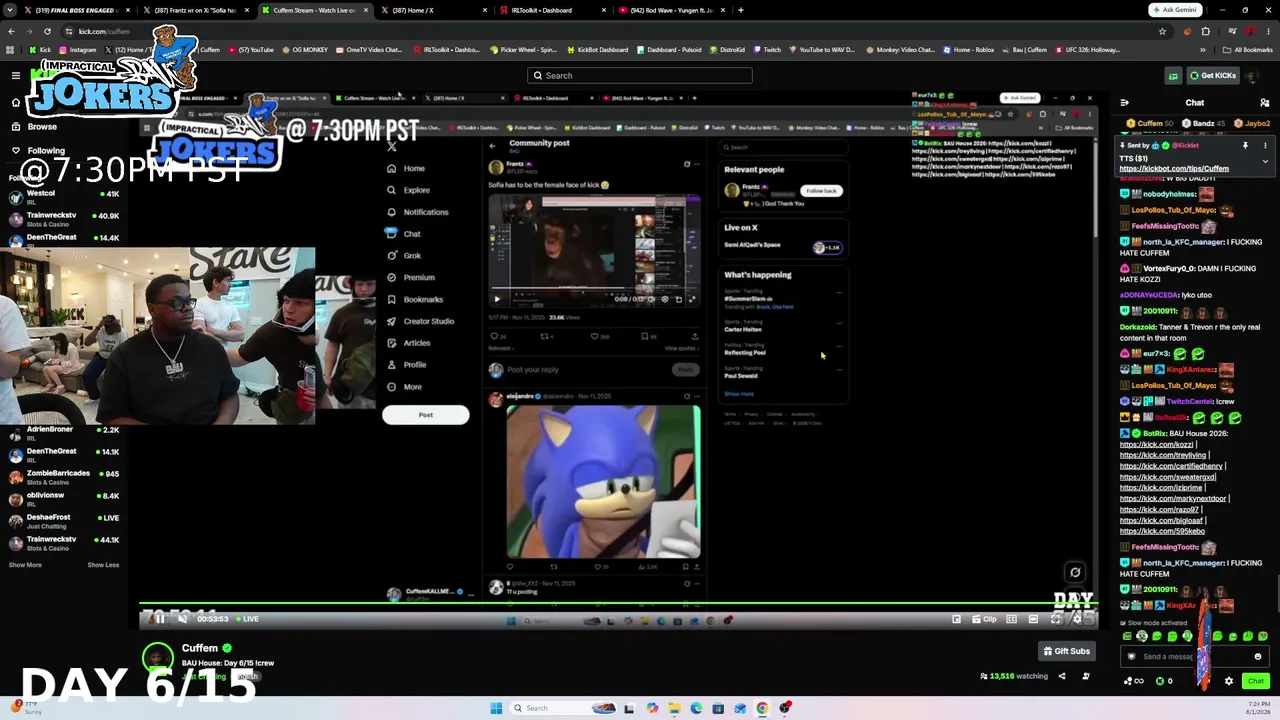Reload the page with the refresh icon
The width and height of the screenshot is (1280, 720).
click(47, 31)
